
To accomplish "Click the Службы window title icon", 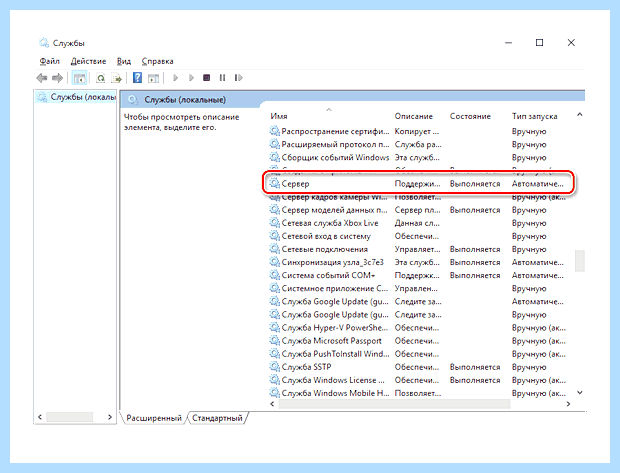I will click(x=44, y=42).
